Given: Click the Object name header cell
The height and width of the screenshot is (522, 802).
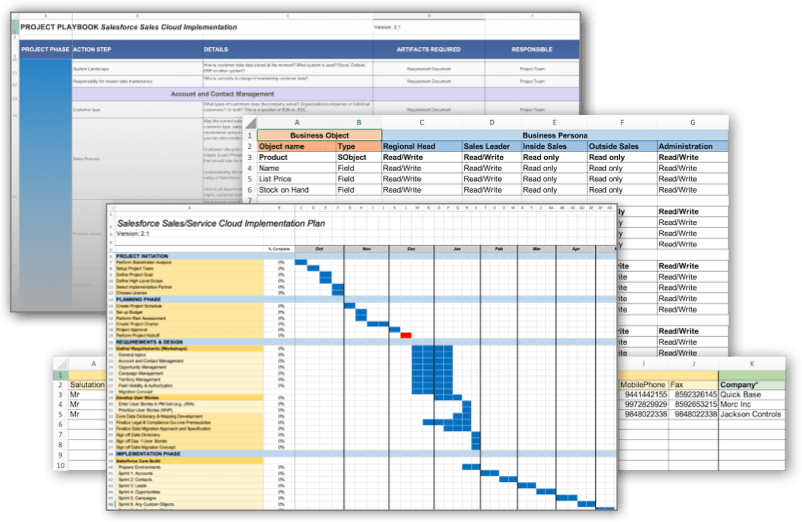Looking at the screenshot, I should pyautogui.click(x=296, y=146).
